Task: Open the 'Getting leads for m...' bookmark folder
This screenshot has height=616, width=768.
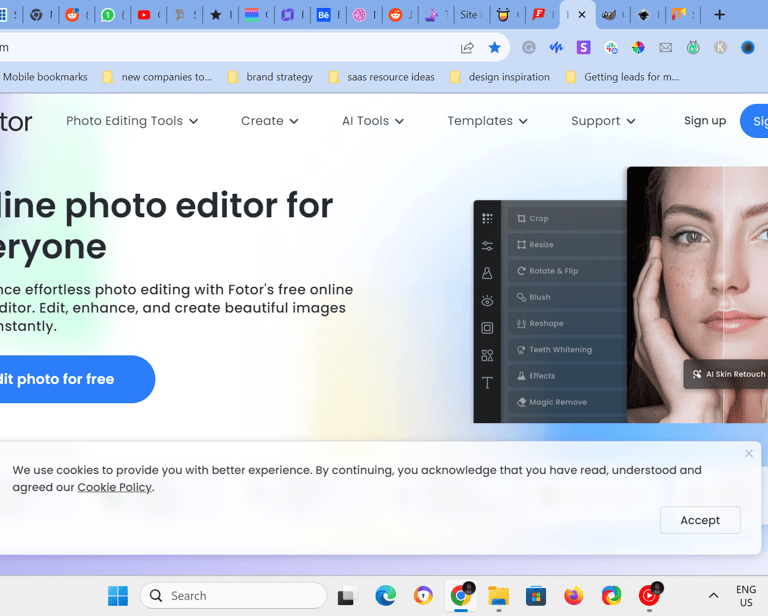Action: (x=623, y=77)
